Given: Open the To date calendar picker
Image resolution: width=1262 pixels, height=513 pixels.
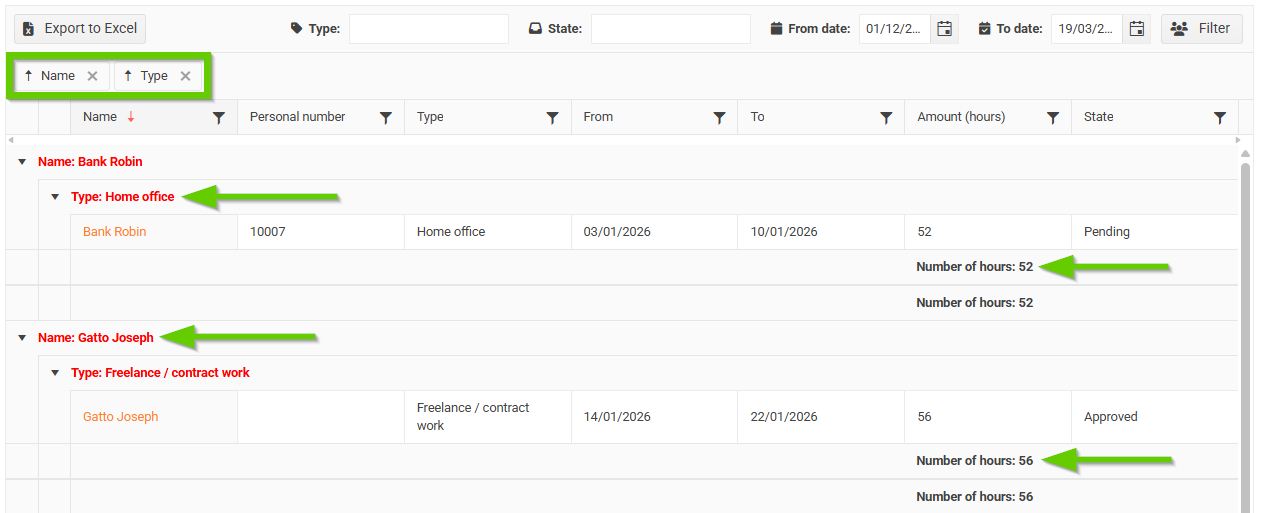Looking at the screenshot, I should [1136, 29].
